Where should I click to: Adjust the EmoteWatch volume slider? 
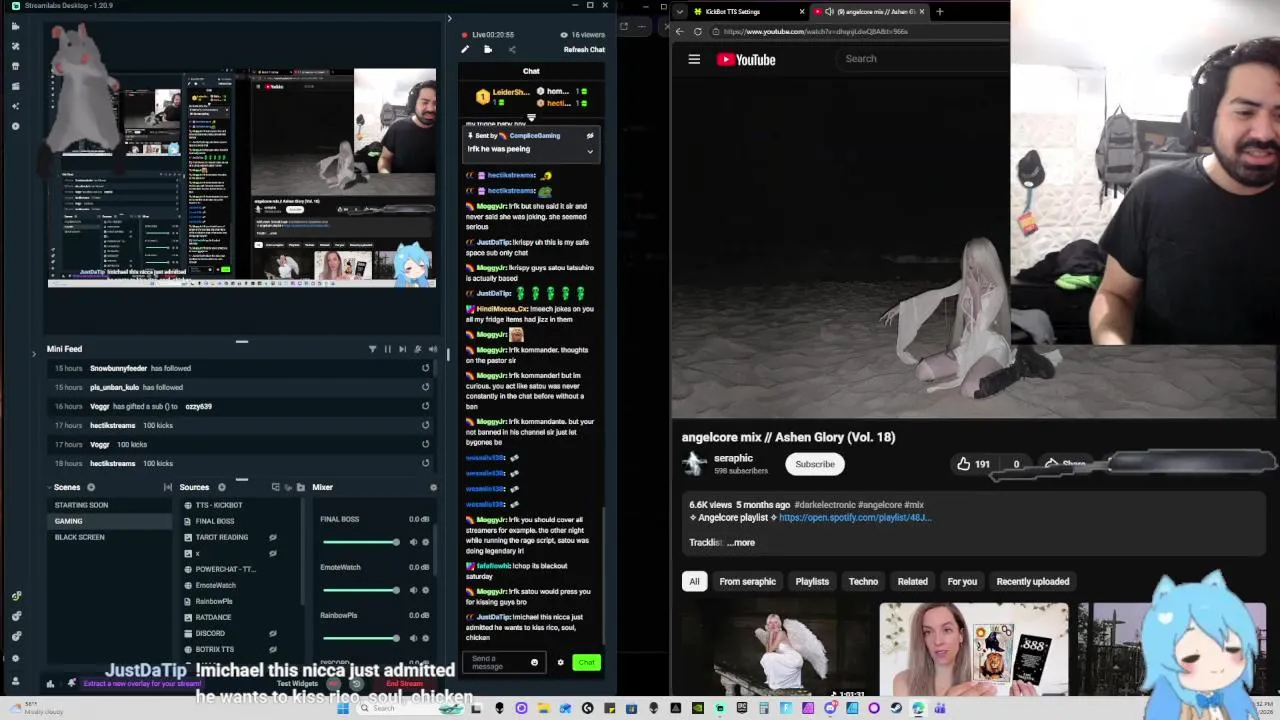[361, 590]
